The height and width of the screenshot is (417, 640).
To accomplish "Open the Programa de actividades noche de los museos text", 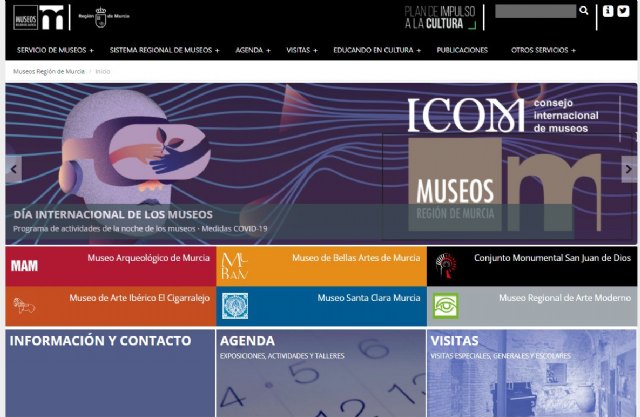I will pos(140,229).
